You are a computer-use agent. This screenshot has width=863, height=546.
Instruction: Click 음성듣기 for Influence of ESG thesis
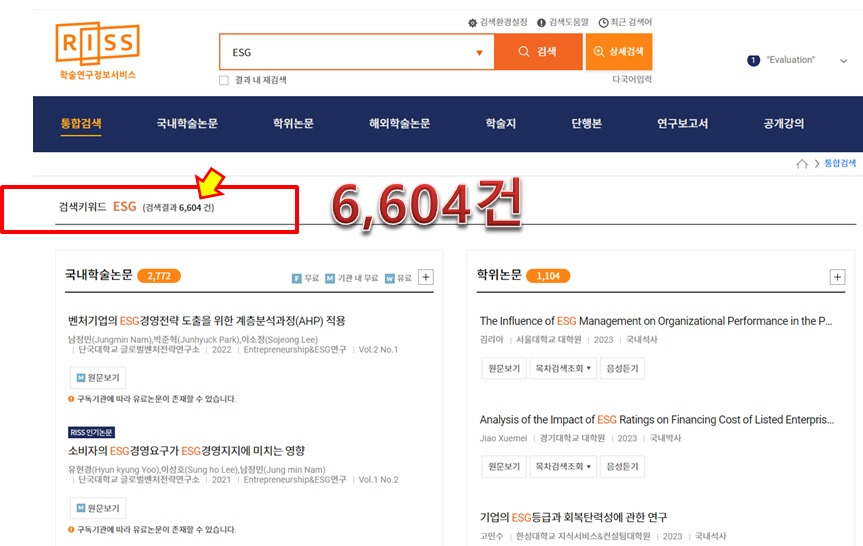(x=622, y=368)
